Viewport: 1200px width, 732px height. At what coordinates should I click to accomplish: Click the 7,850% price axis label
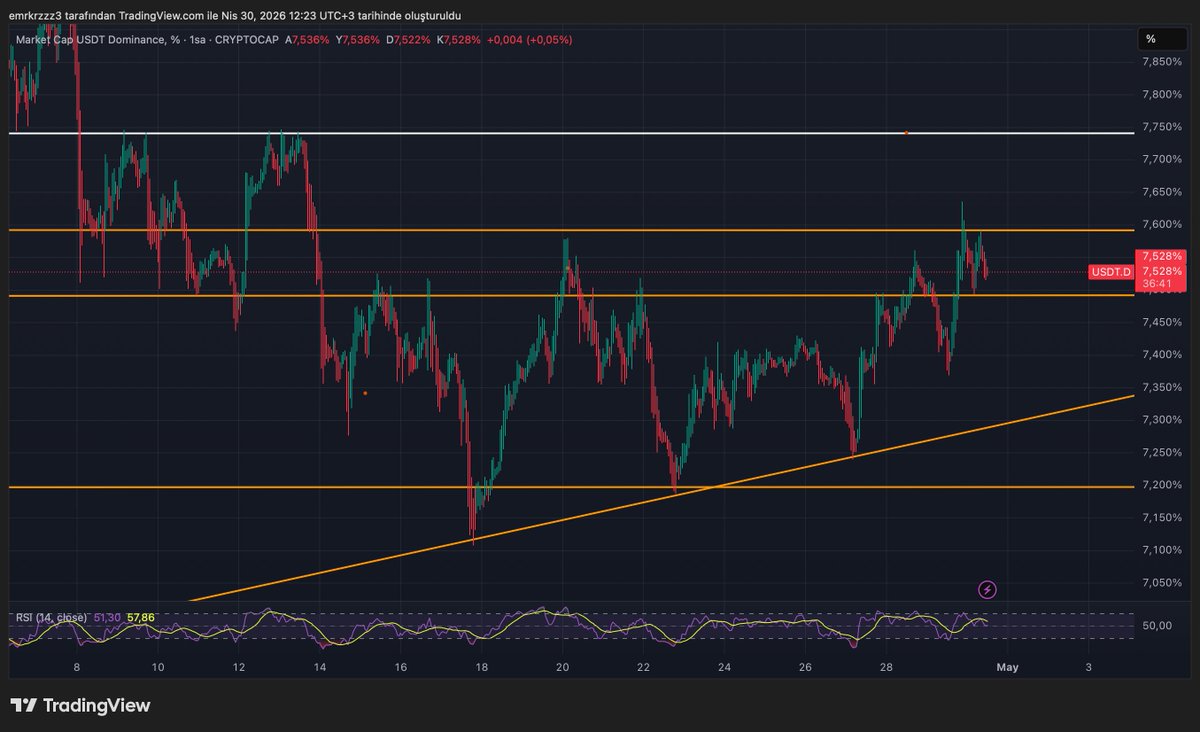click(1162, 62)
